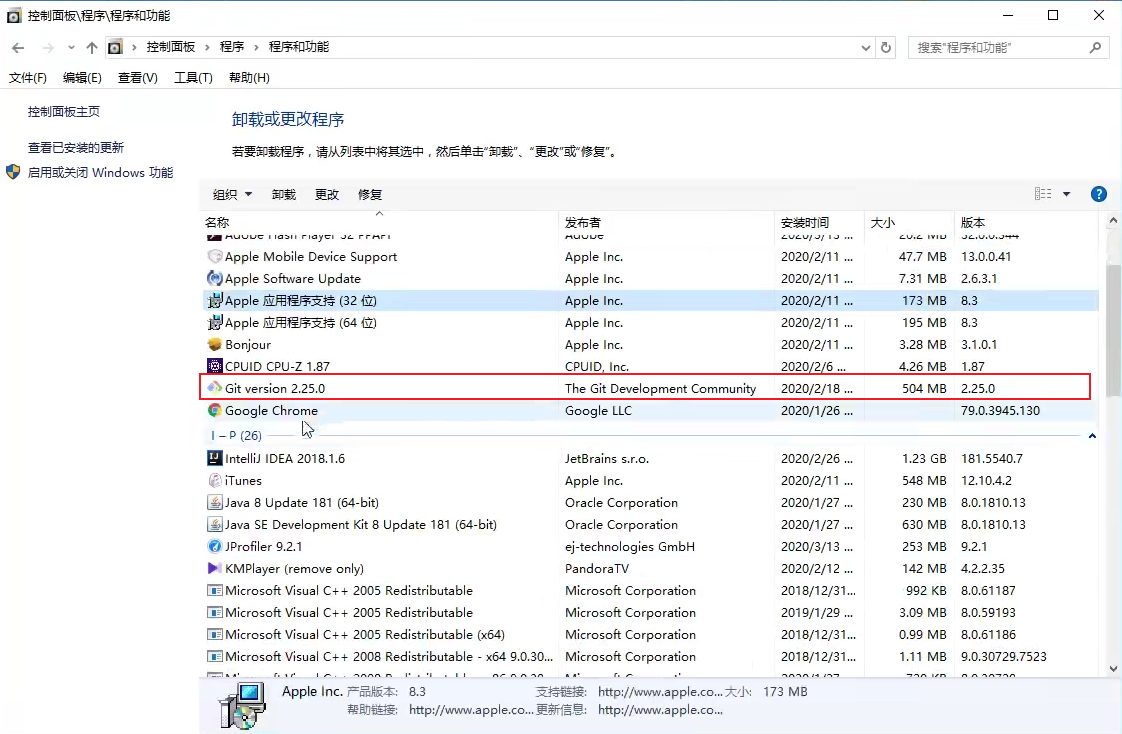This screenshot has width=1122, height=734.
Task: Click the 卸载 button
Action: pyautogui.click(x=283, y=193)
